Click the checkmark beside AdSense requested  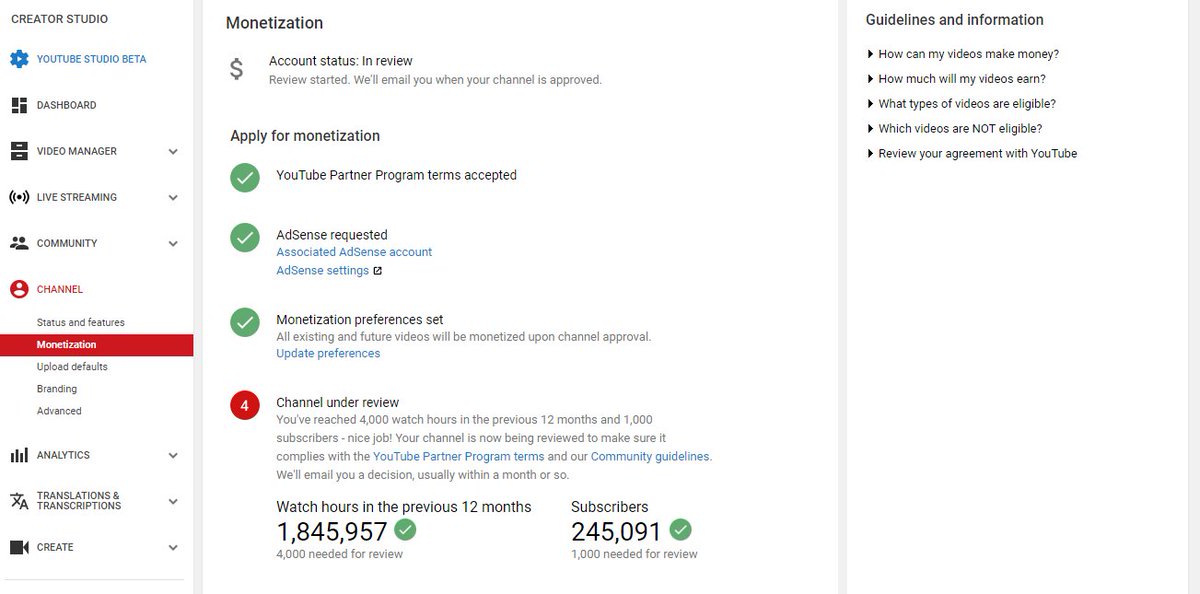pos(245,237)
